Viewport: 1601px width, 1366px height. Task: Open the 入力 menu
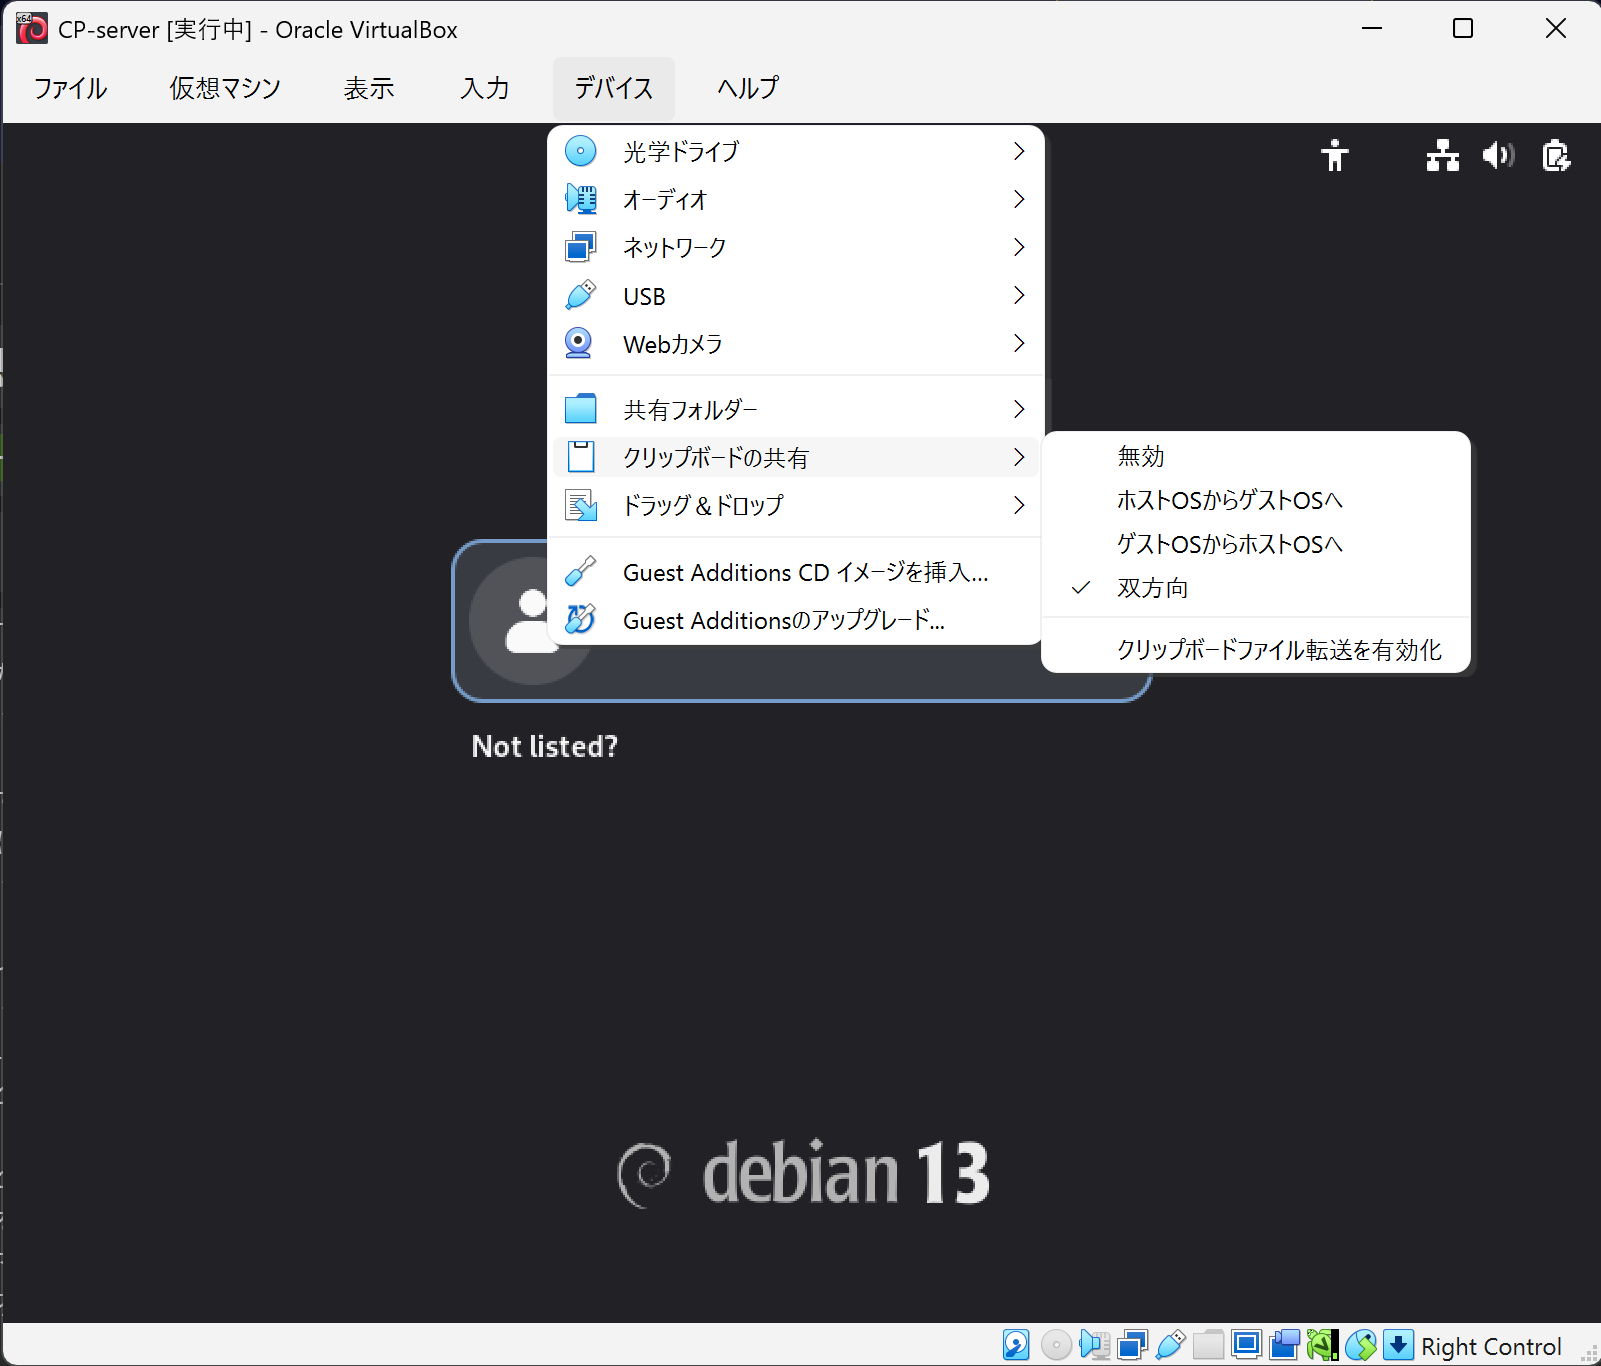[485, 88]
